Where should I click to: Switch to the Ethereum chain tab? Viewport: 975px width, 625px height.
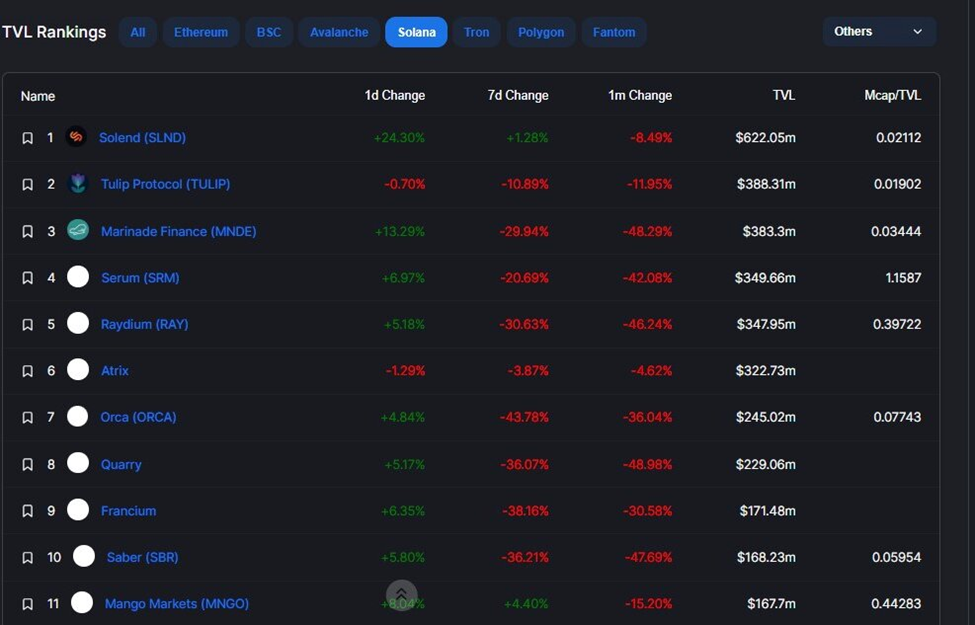(x=201, y=32)
